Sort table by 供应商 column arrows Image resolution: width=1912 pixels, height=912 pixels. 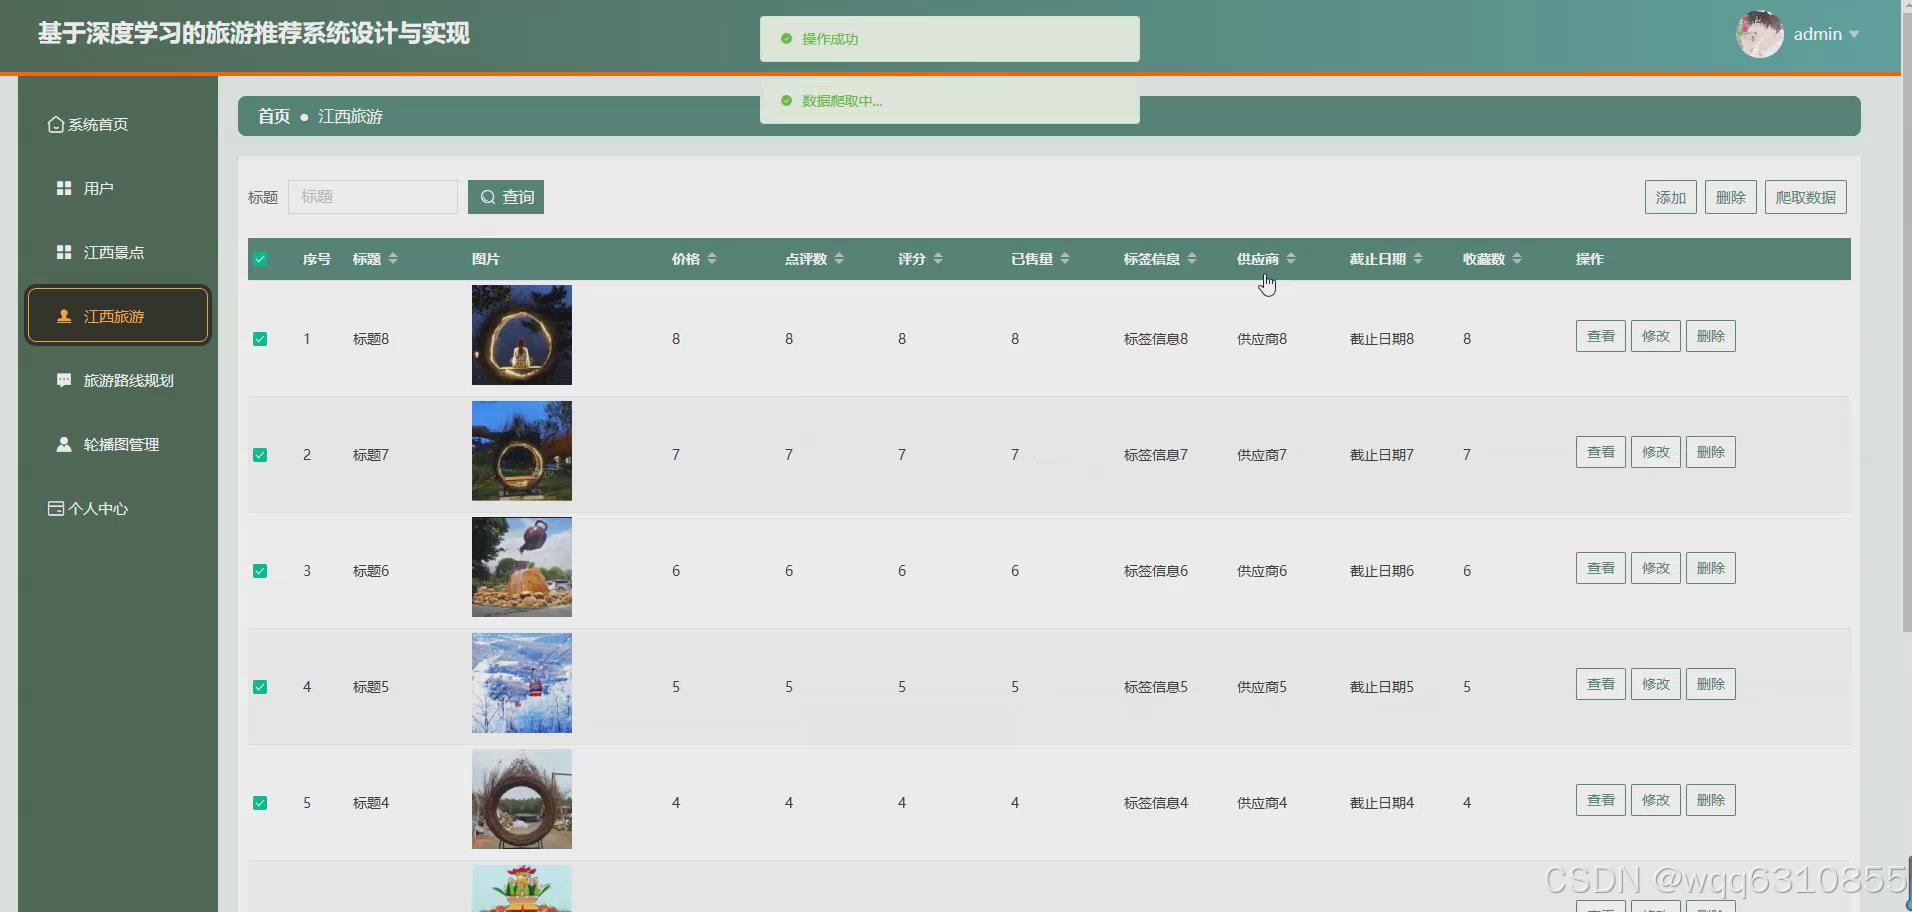1291,259
